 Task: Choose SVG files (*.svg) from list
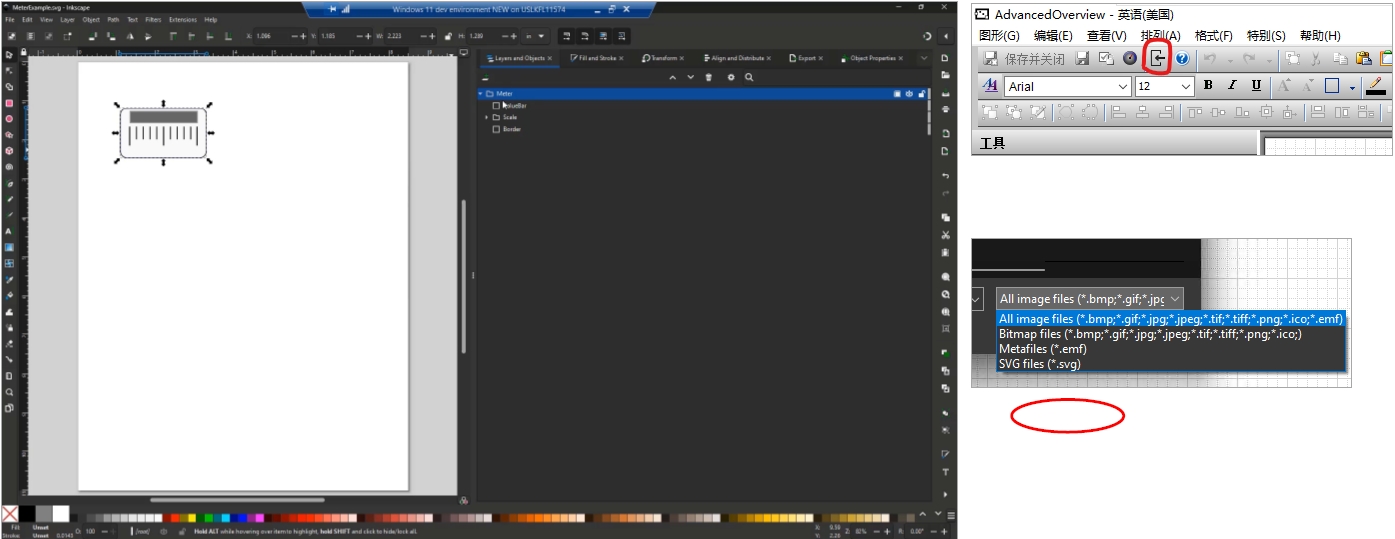click(x=1039, y=364)
